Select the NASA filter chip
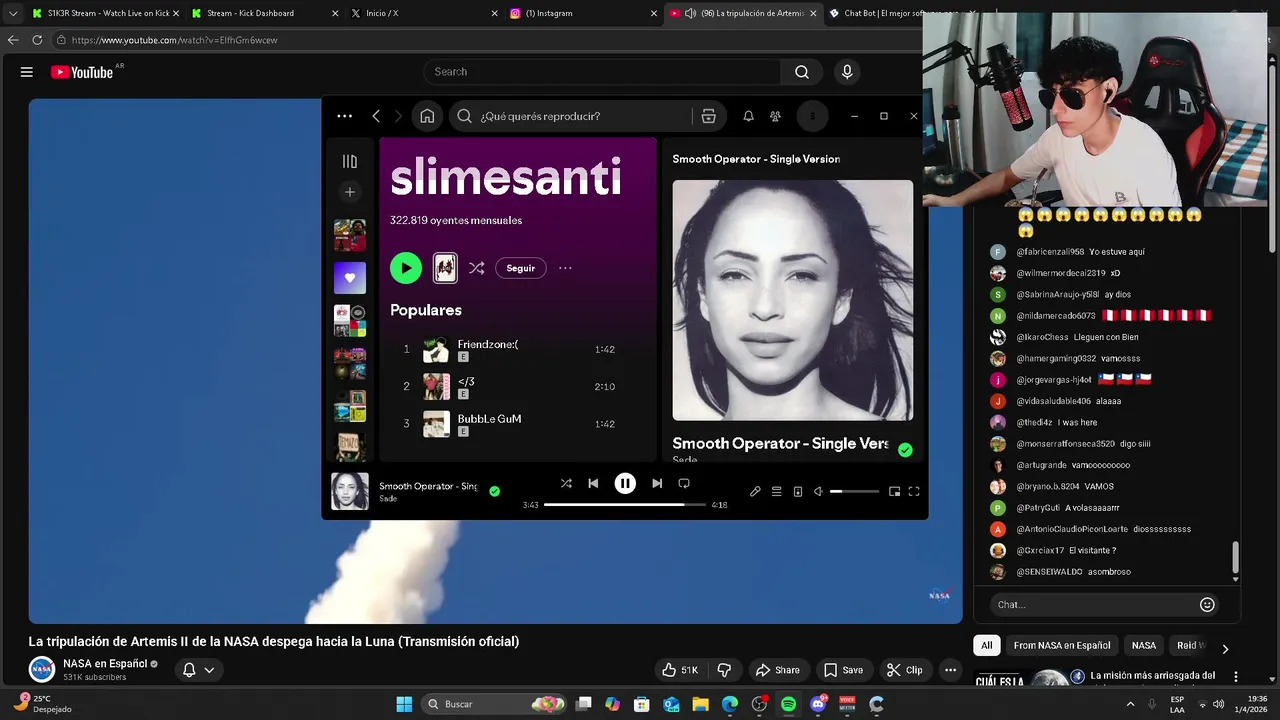 tap(1144, 645)
